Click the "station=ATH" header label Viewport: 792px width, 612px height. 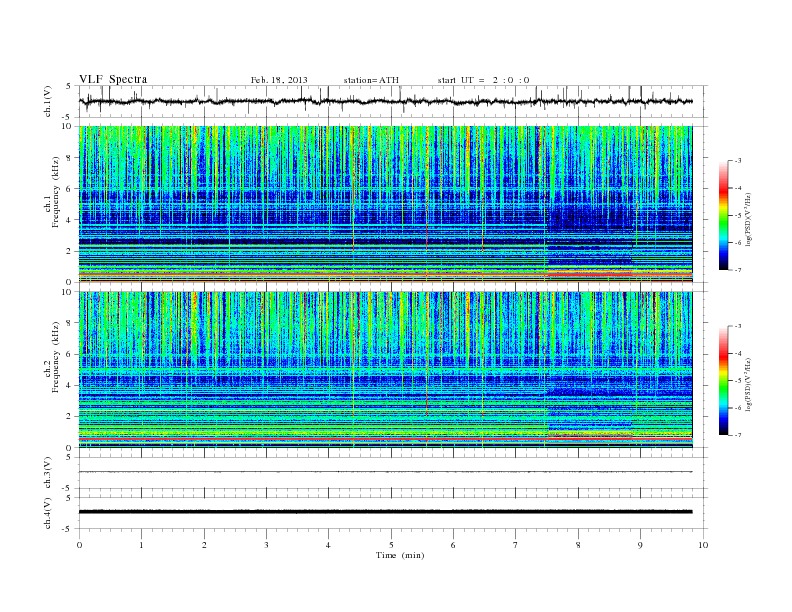(x=371, y=80)
